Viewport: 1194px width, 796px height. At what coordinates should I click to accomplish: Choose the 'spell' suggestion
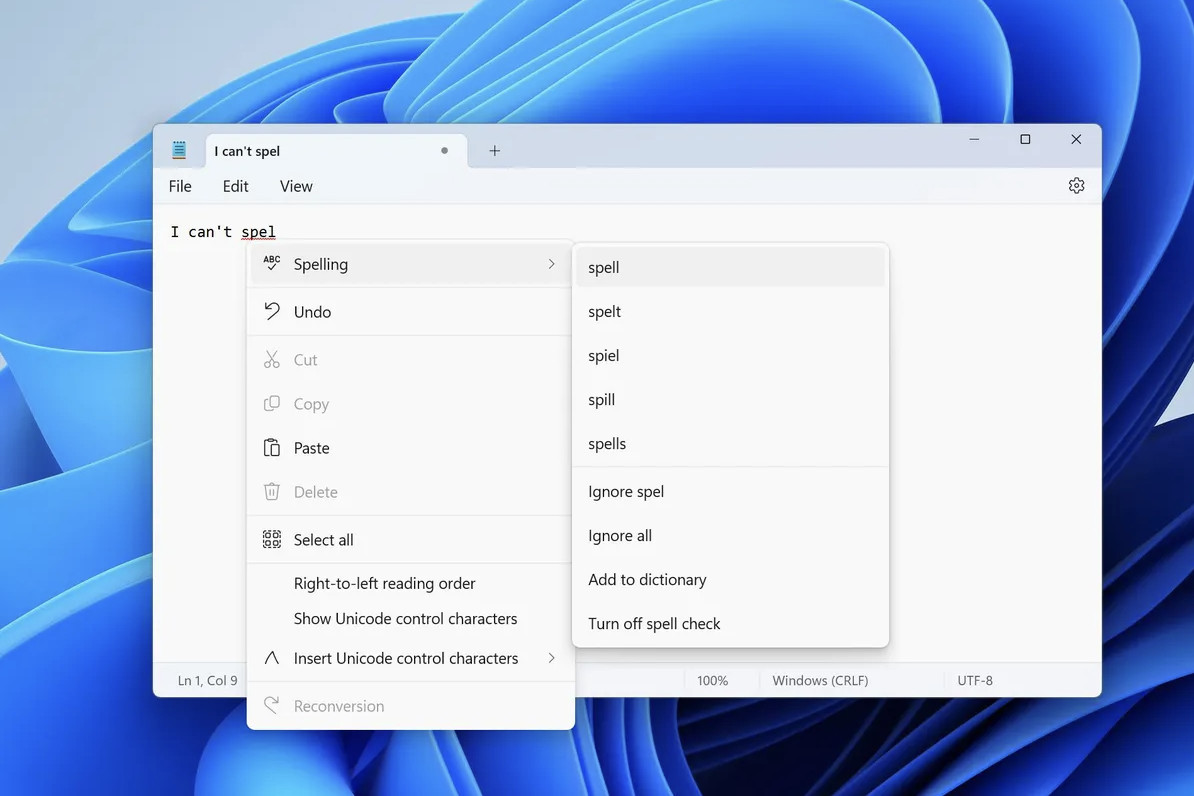coord(604,268)
